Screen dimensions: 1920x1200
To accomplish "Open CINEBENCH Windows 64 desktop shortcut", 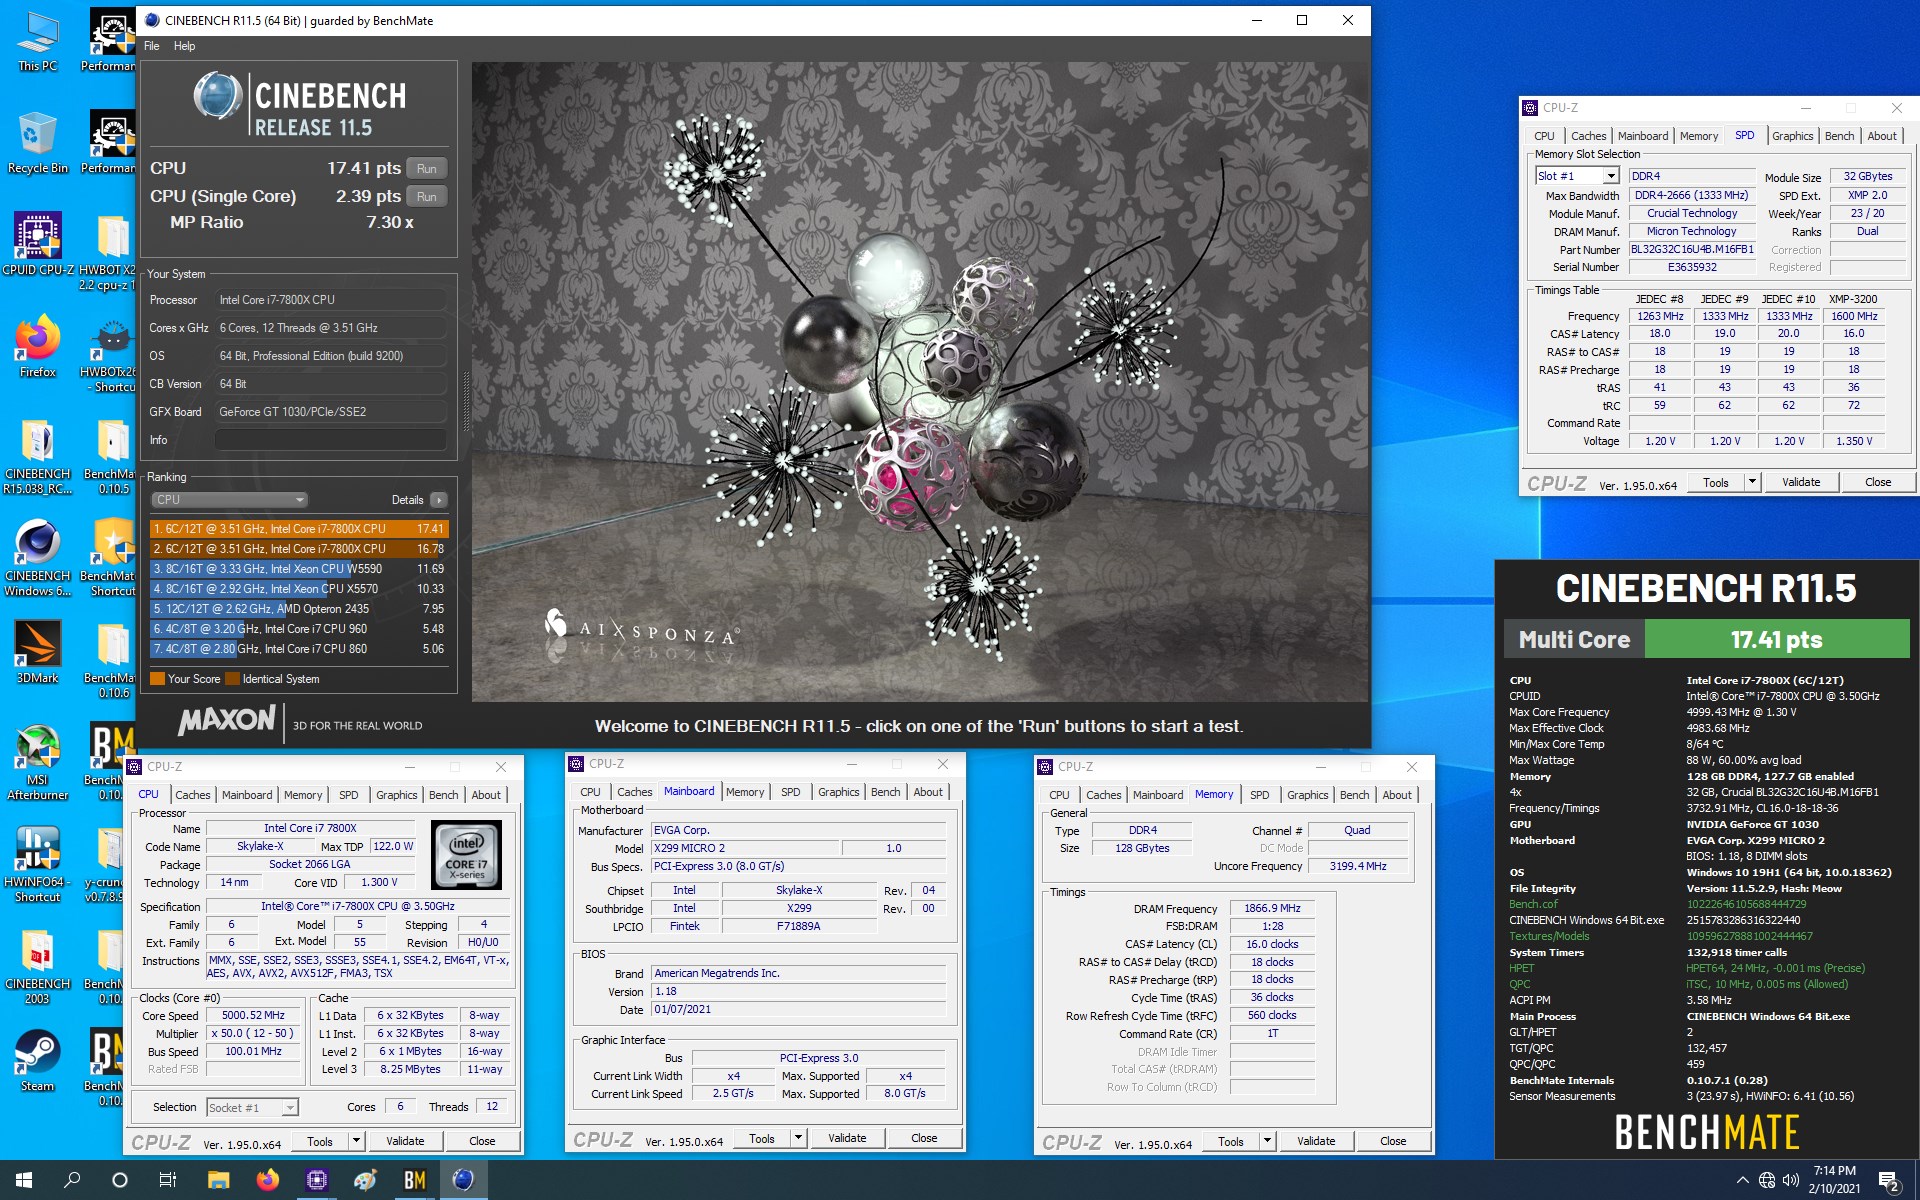I will pyautogui.click(x=37, y=558).
